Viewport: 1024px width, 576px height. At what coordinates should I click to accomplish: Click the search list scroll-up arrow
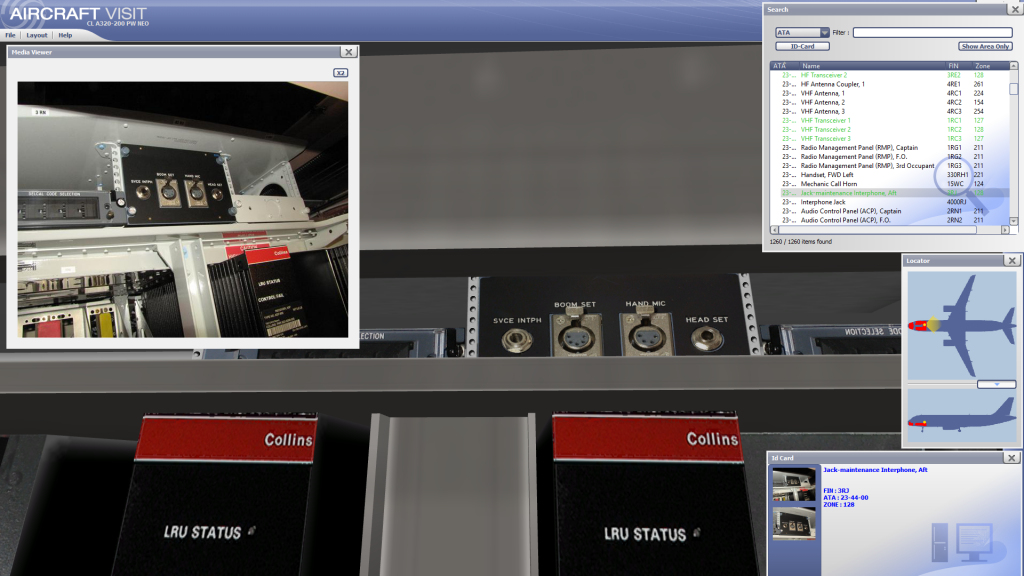1014,66
